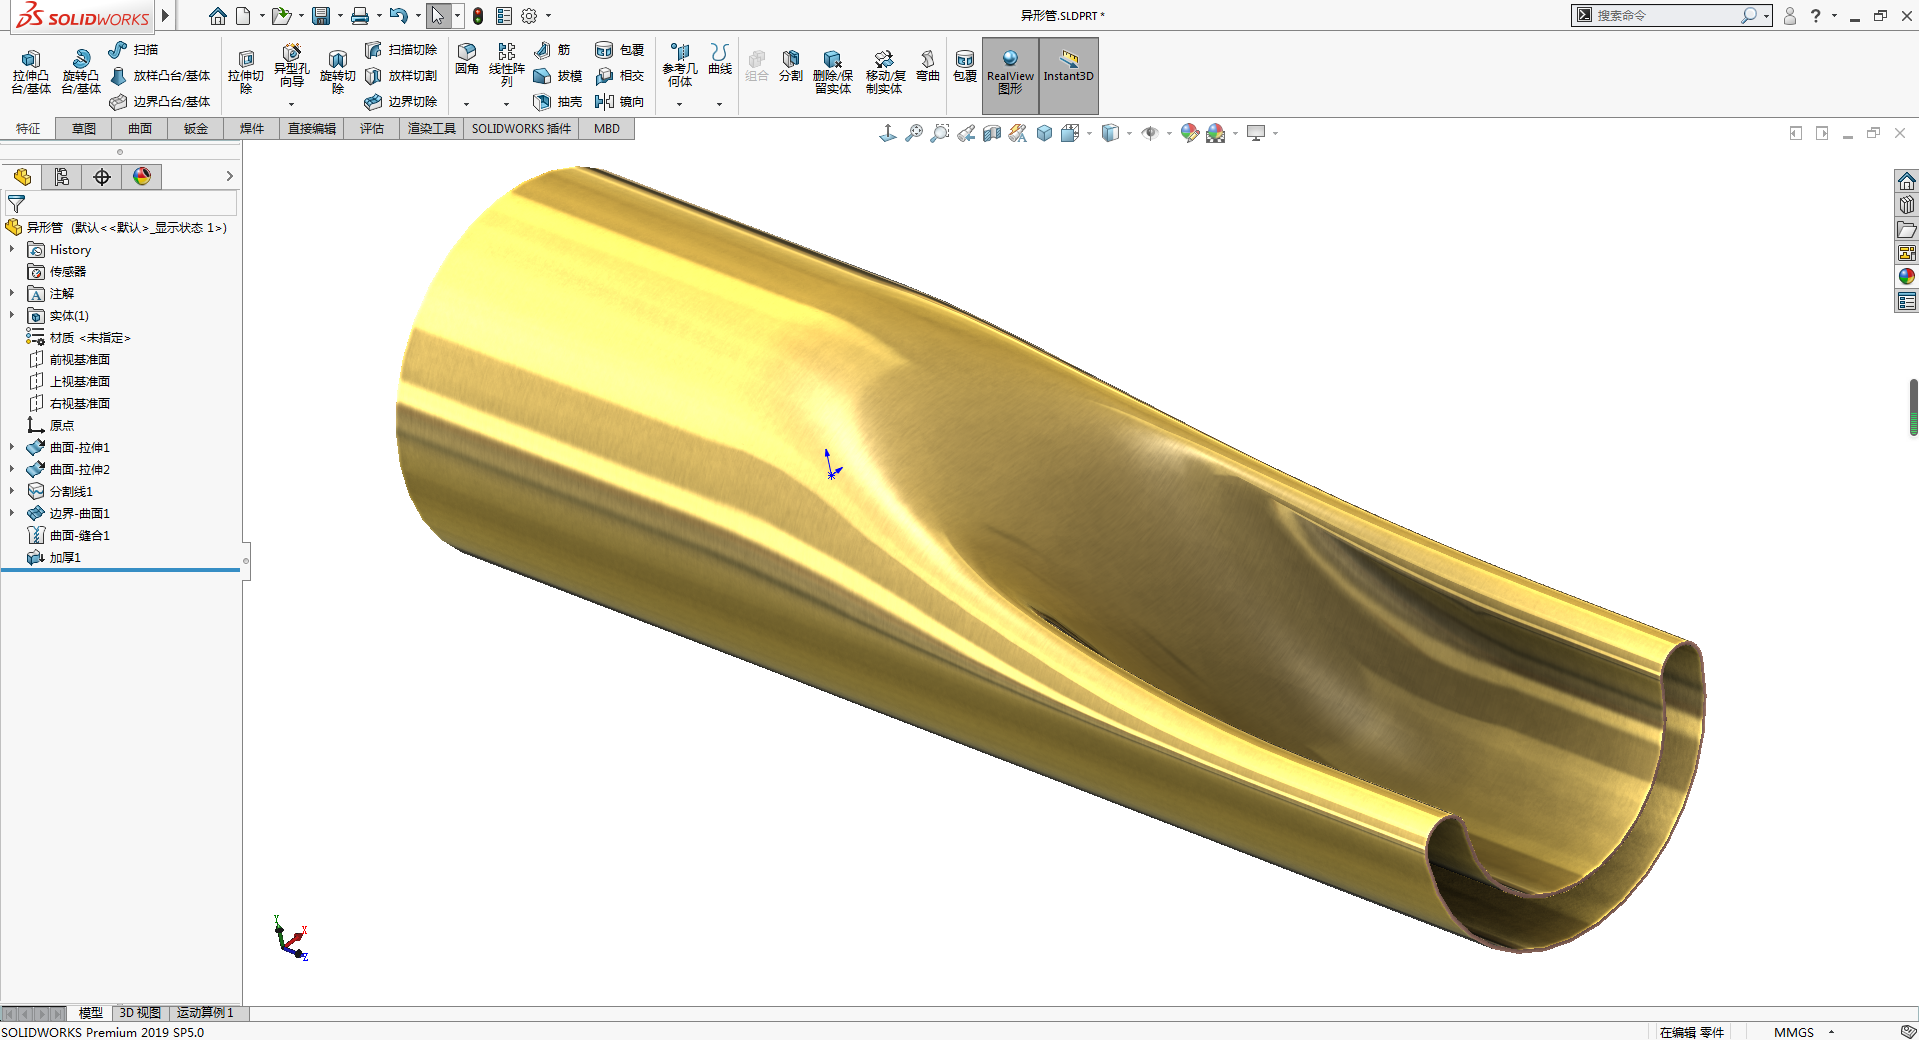Expand the History tree node
This screenshot has height=1040, width=1919.
click(x=12, y=249)
